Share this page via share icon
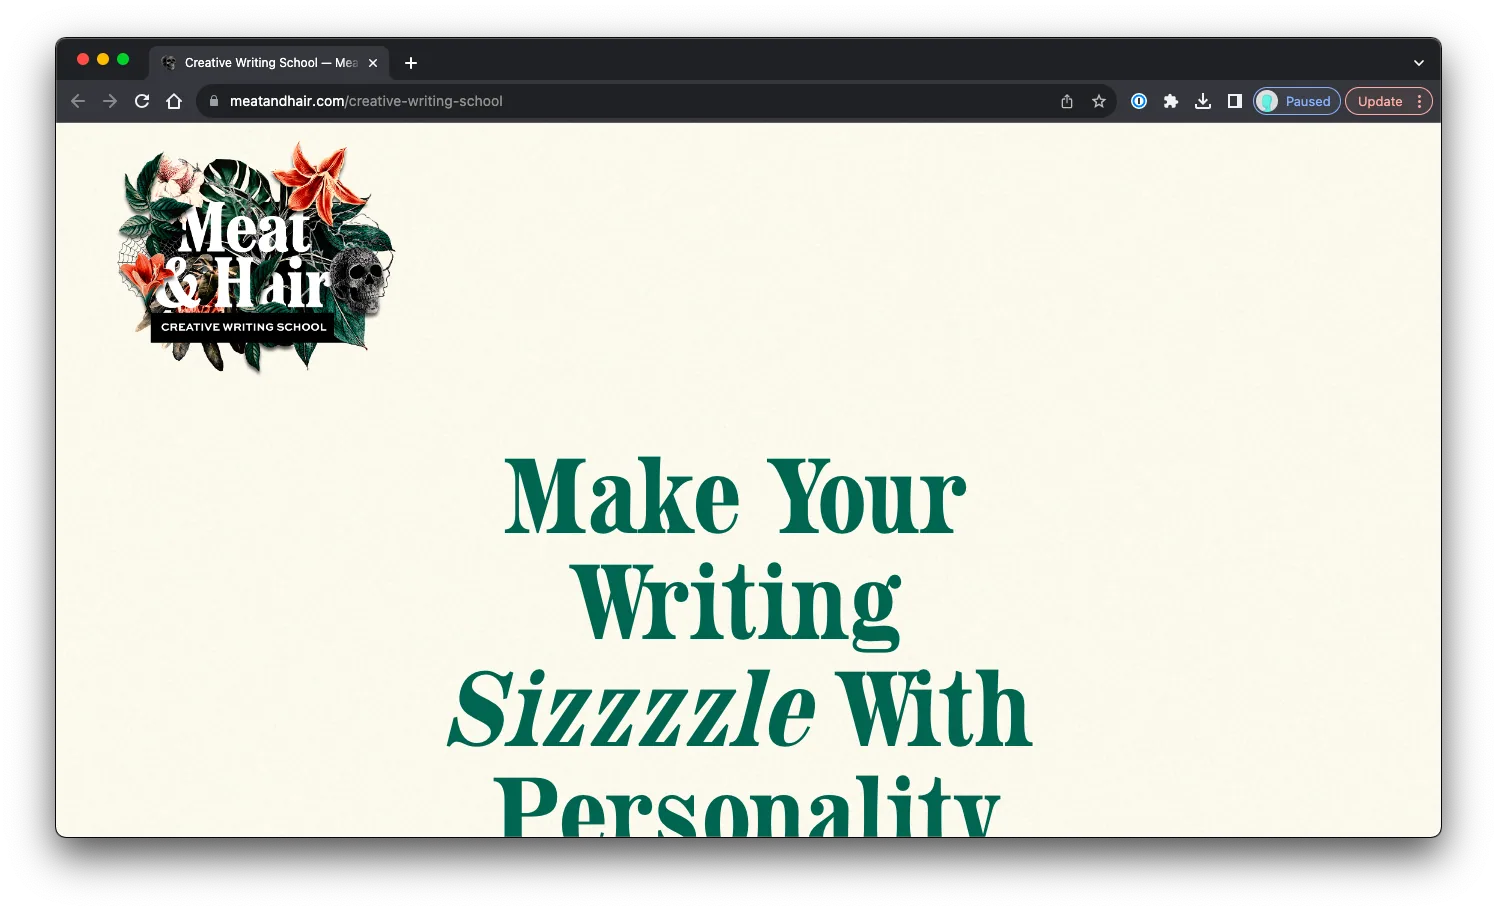 click(x=1067, y=101)
